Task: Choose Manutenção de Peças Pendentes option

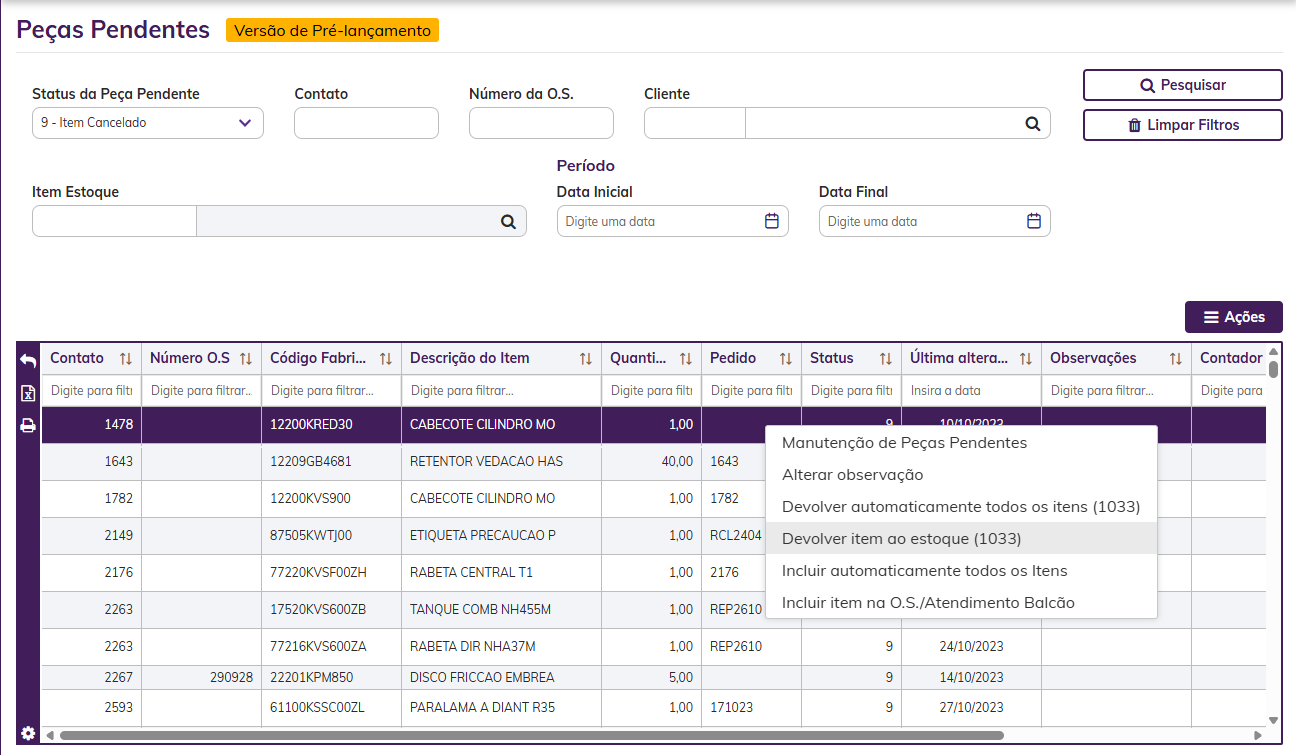Action: (x=904, y=443)
